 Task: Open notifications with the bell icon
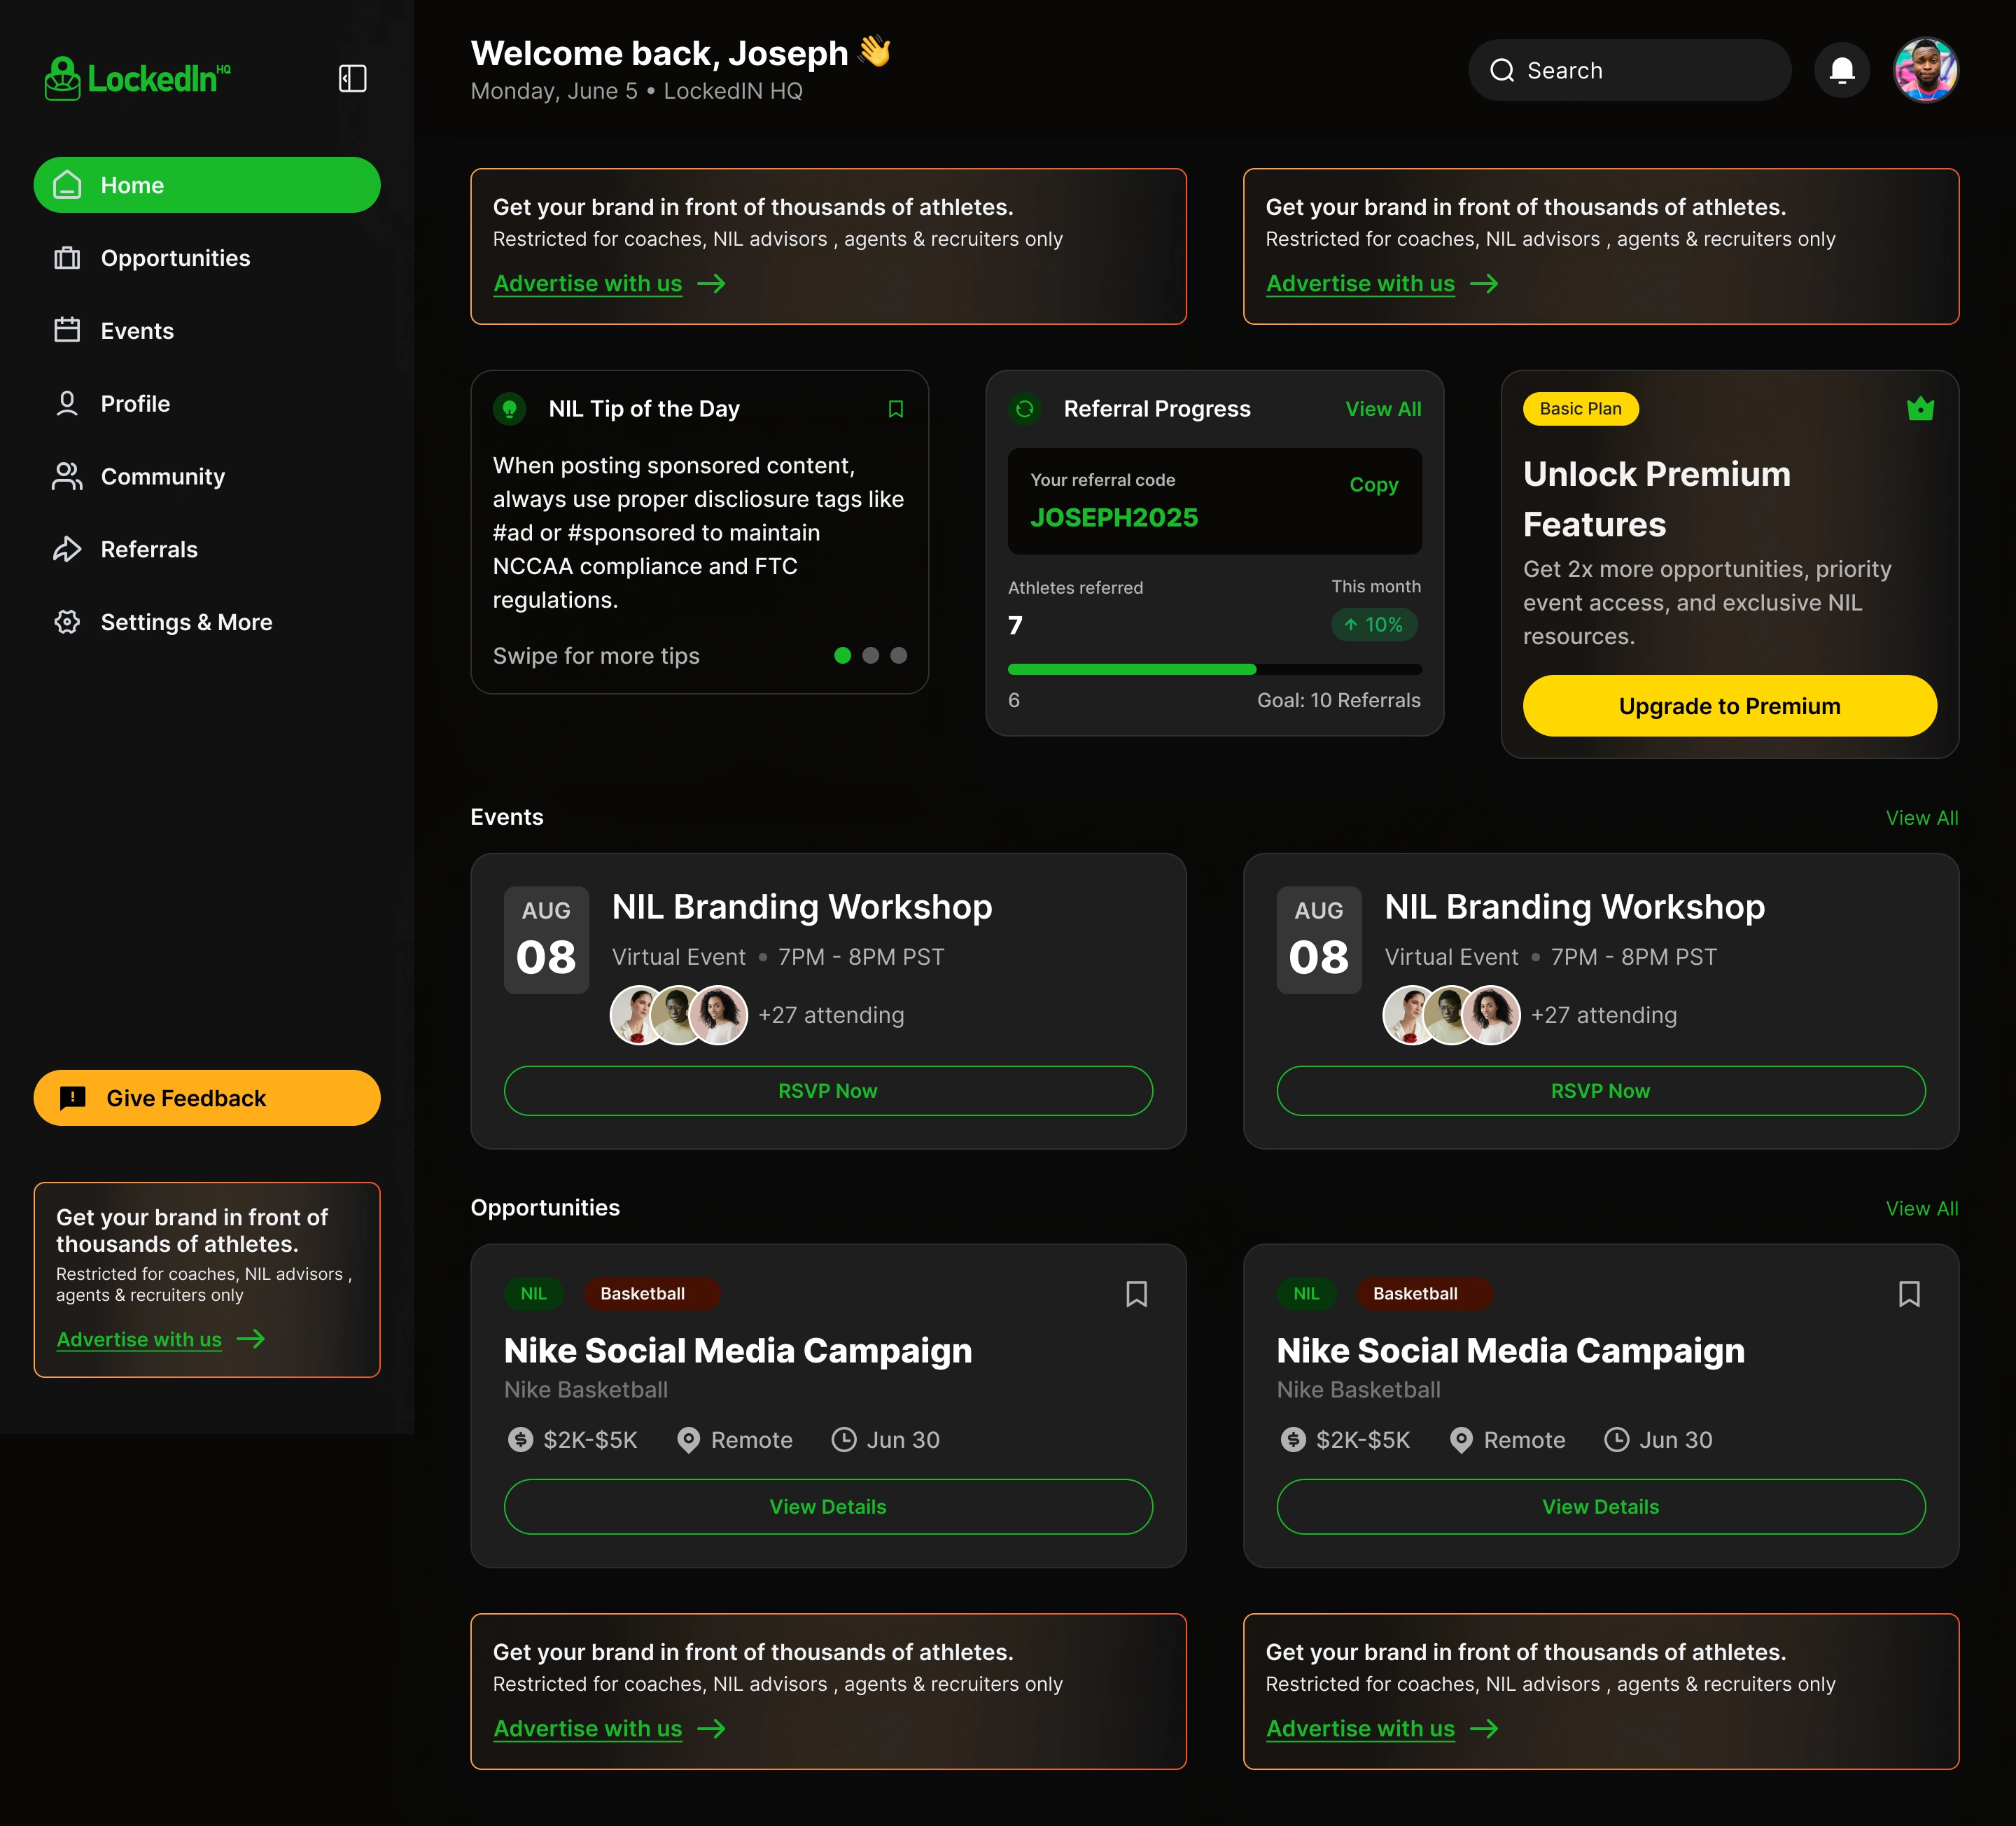tap(1842, 70)
